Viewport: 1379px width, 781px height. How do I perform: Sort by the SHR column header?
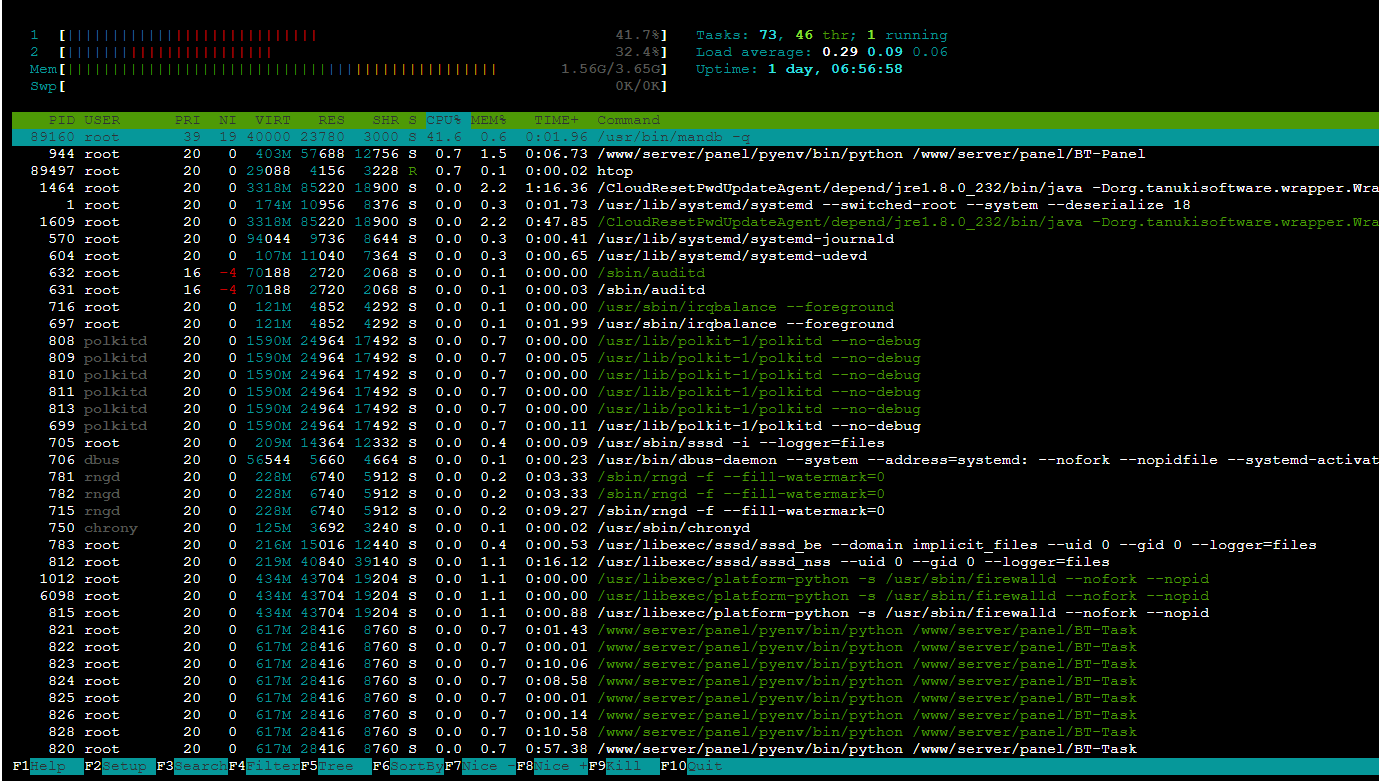[x=386, y=120]
